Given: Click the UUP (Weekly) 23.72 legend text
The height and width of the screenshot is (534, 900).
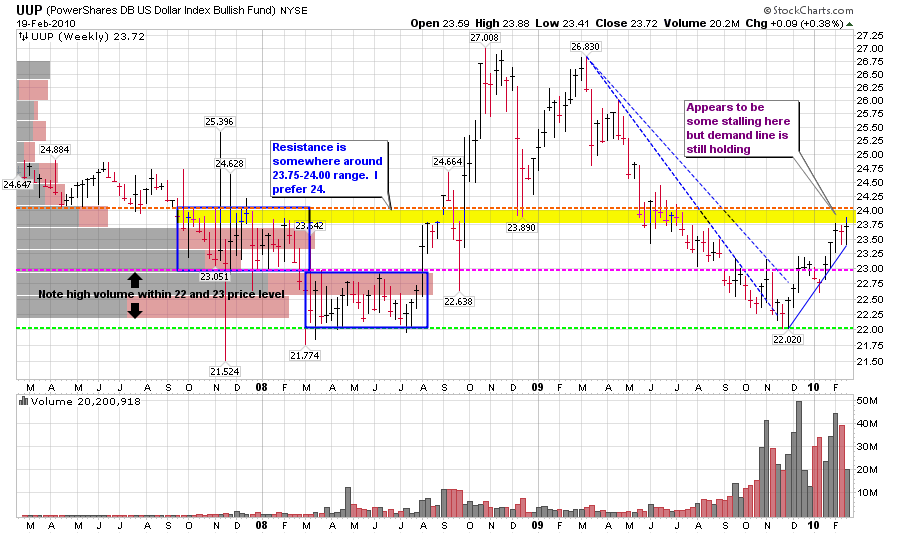Looking at the screenshot, I should pos(88,37).
